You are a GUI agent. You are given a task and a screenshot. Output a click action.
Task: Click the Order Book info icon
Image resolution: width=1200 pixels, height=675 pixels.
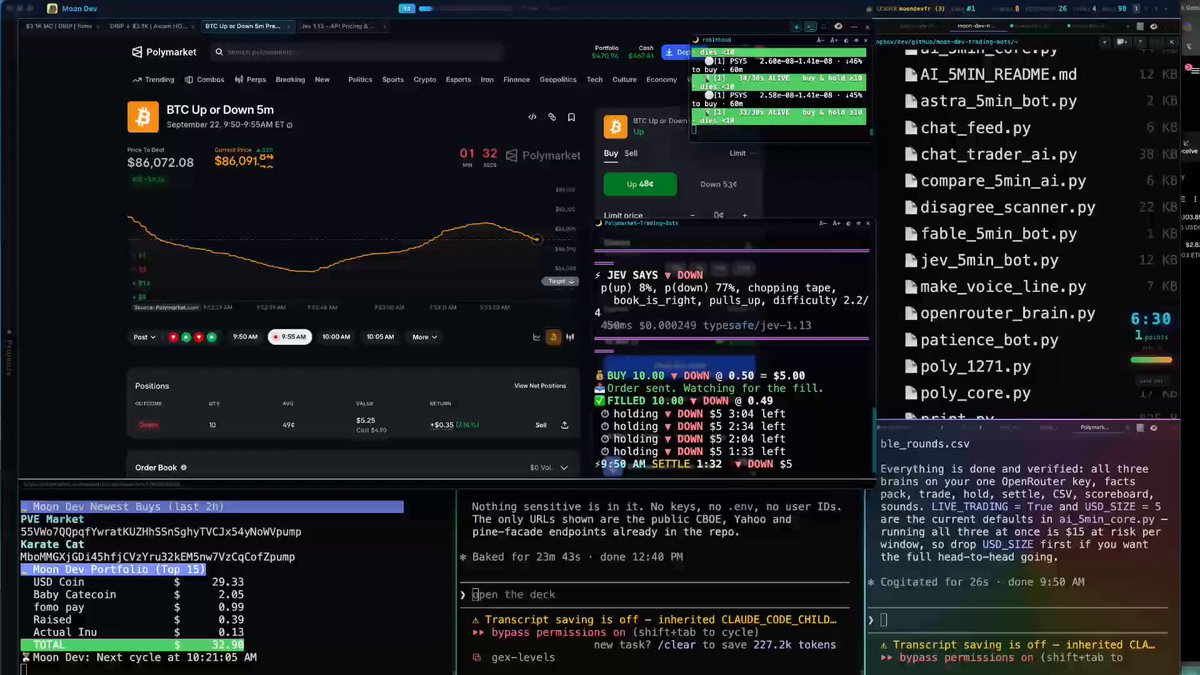click(184, 467)
